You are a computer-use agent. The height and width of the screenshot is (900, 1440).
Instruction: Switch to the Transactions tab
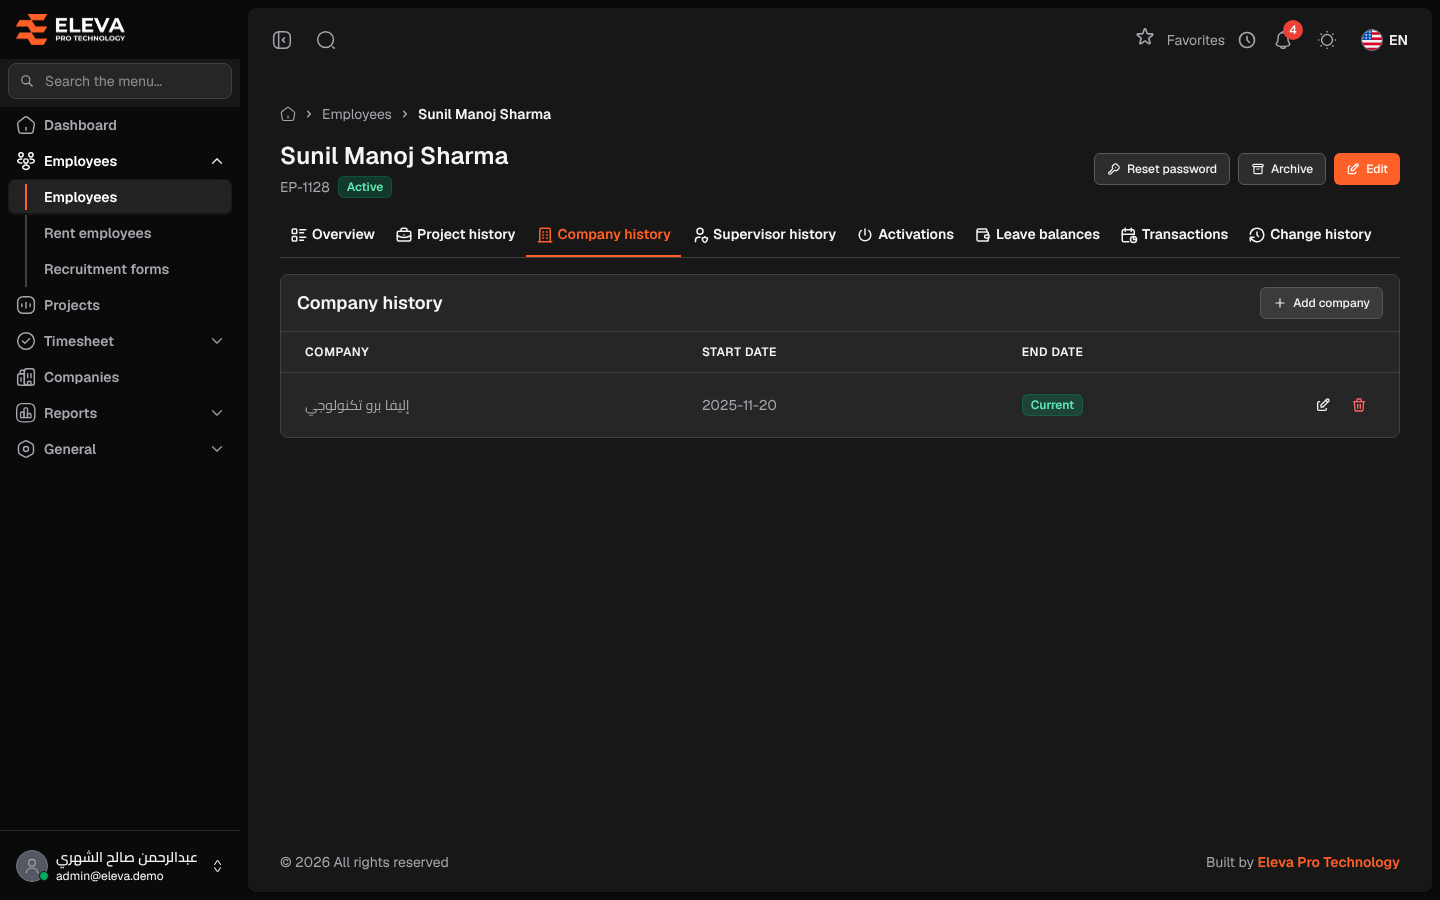(1175, 235)
